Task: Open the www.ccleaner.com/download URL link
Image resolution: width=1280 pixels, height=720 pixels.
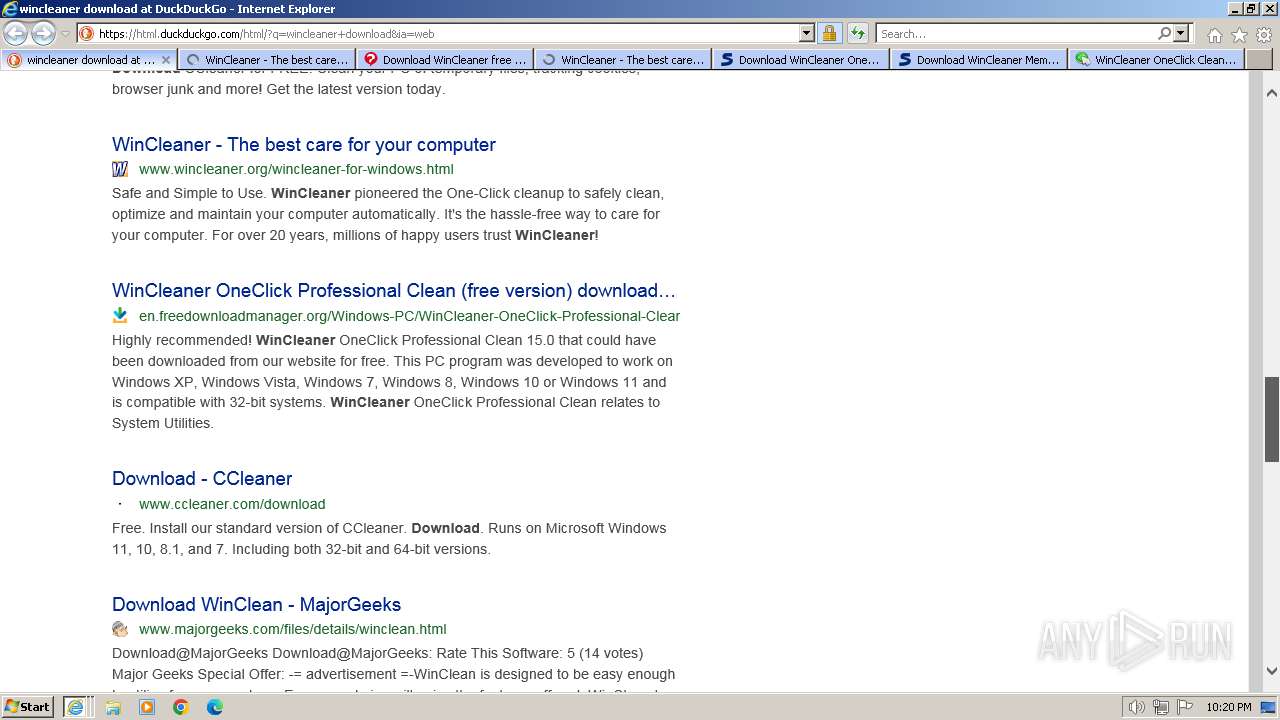Action: click(x=232, y=504)
